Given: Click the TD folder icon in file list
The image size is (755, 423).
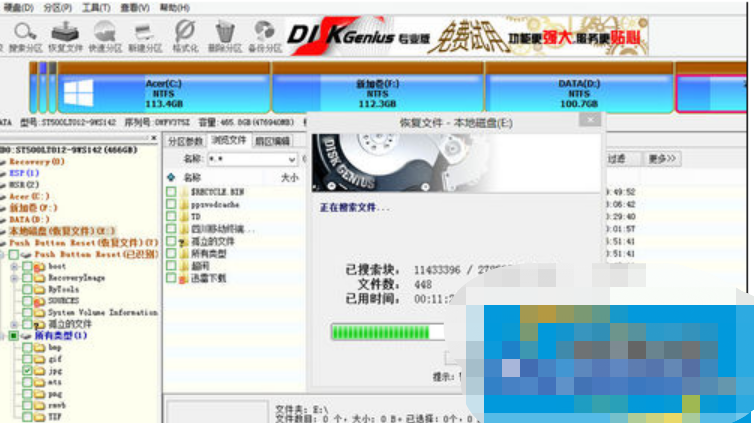Looking at the screenshot, I should tap(184, 217).
